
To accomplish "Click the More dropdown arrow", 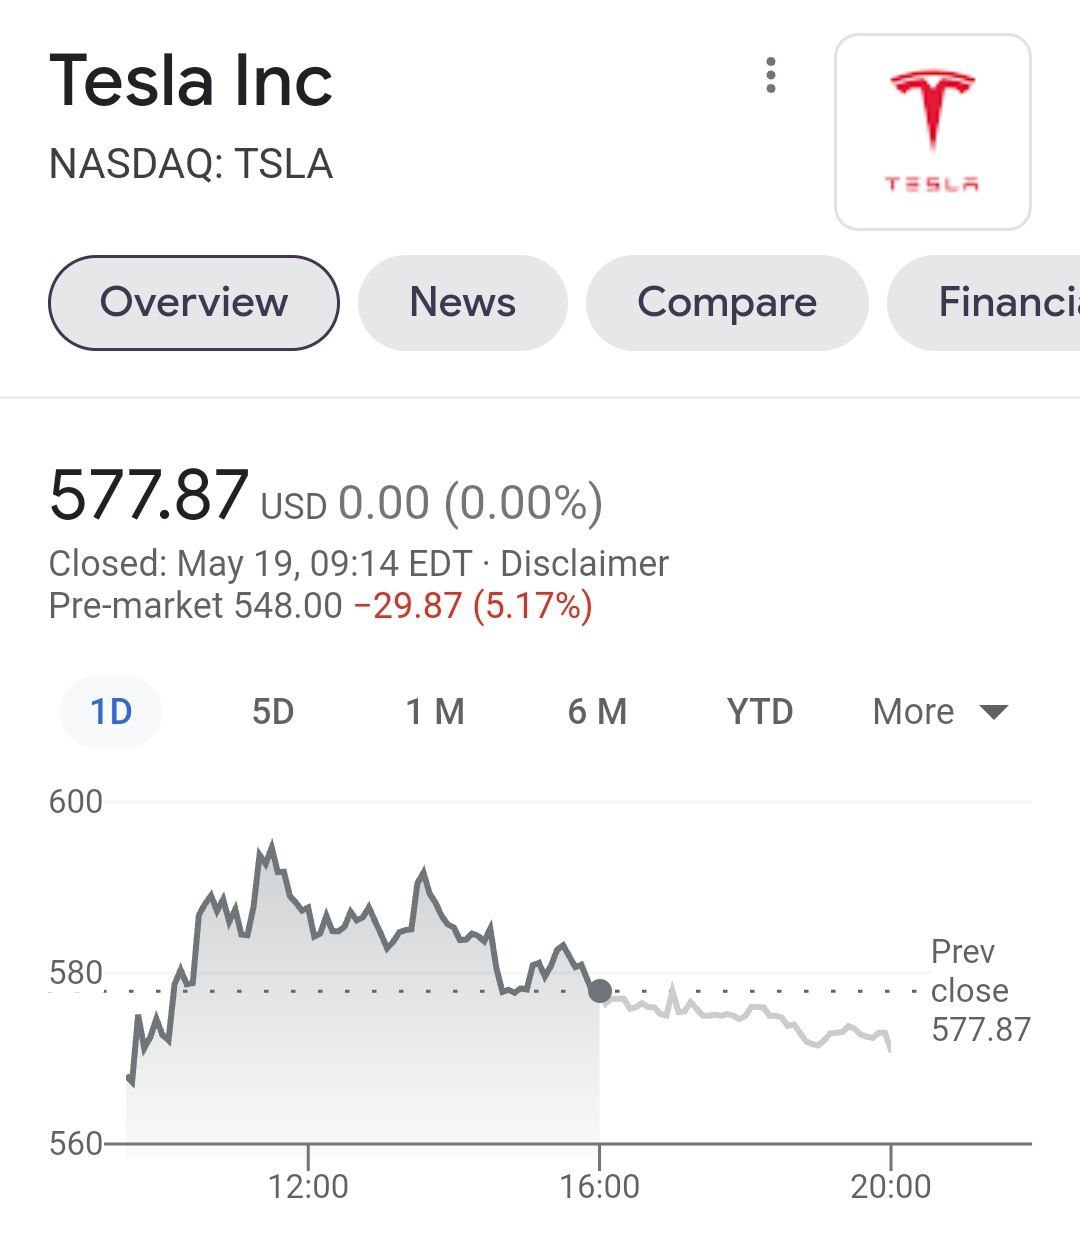I will [x=993, y=713].
